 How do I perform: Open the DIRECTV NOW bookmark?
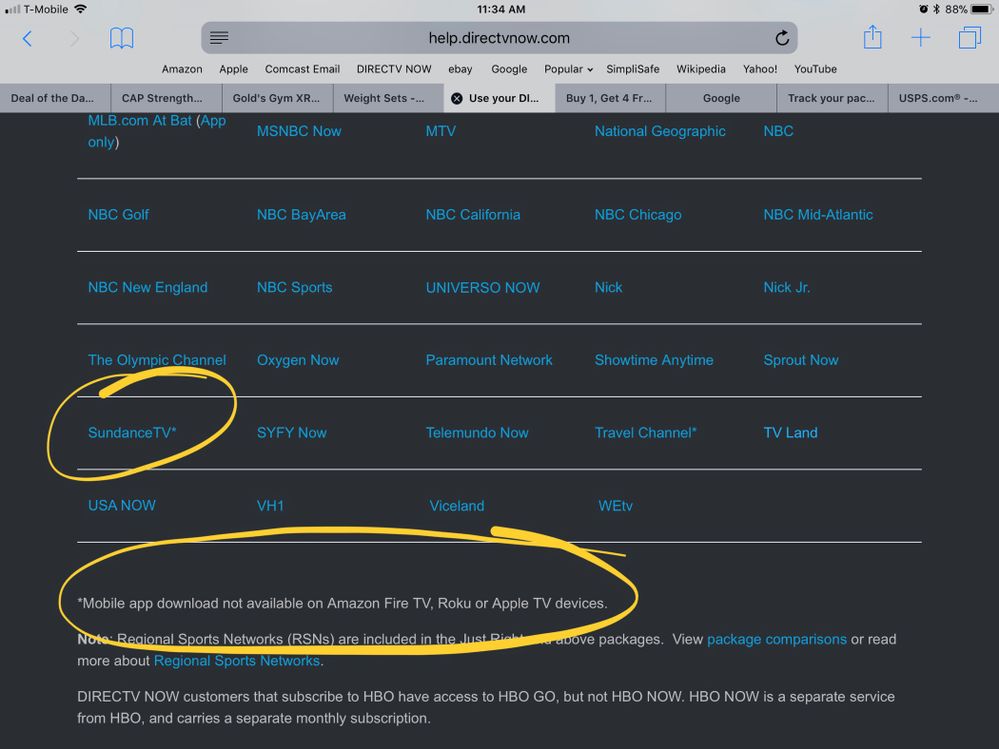coord(394,69)
